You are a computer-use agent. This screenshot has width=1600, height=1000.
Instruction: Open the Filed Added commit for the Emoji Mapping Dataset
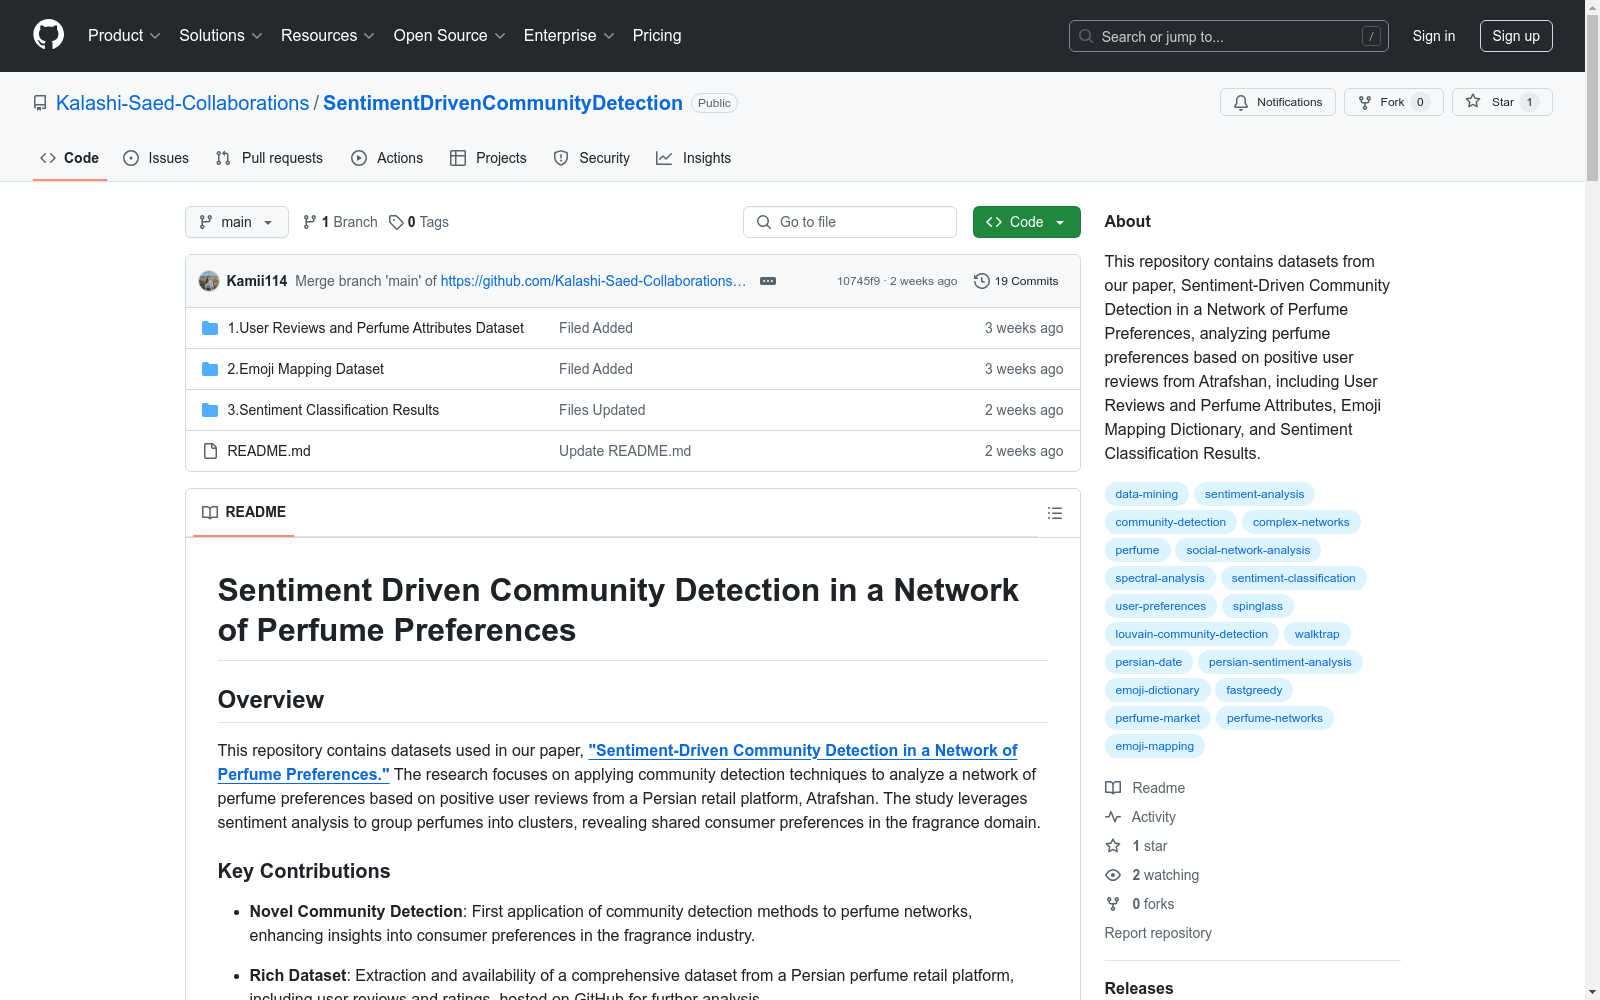pyautogui.click(x=596, y=369)
